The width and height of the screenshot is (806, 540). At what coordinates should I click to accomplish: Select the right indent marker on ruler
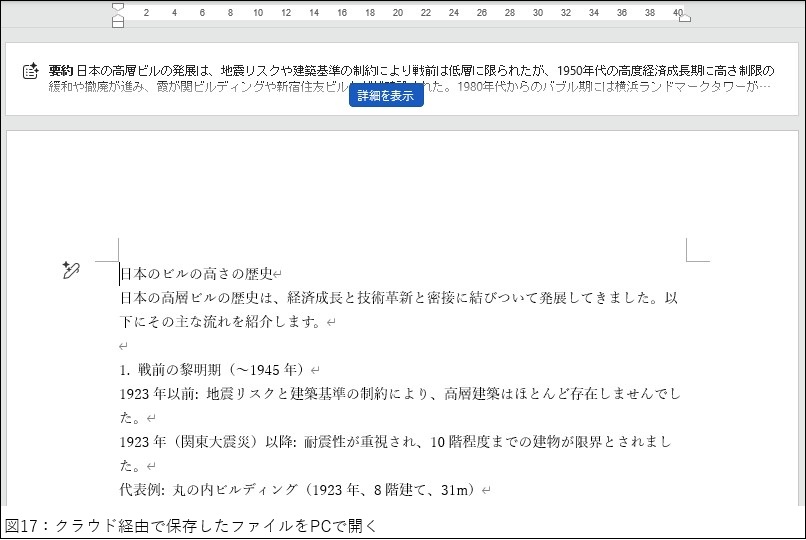[684, 16]
